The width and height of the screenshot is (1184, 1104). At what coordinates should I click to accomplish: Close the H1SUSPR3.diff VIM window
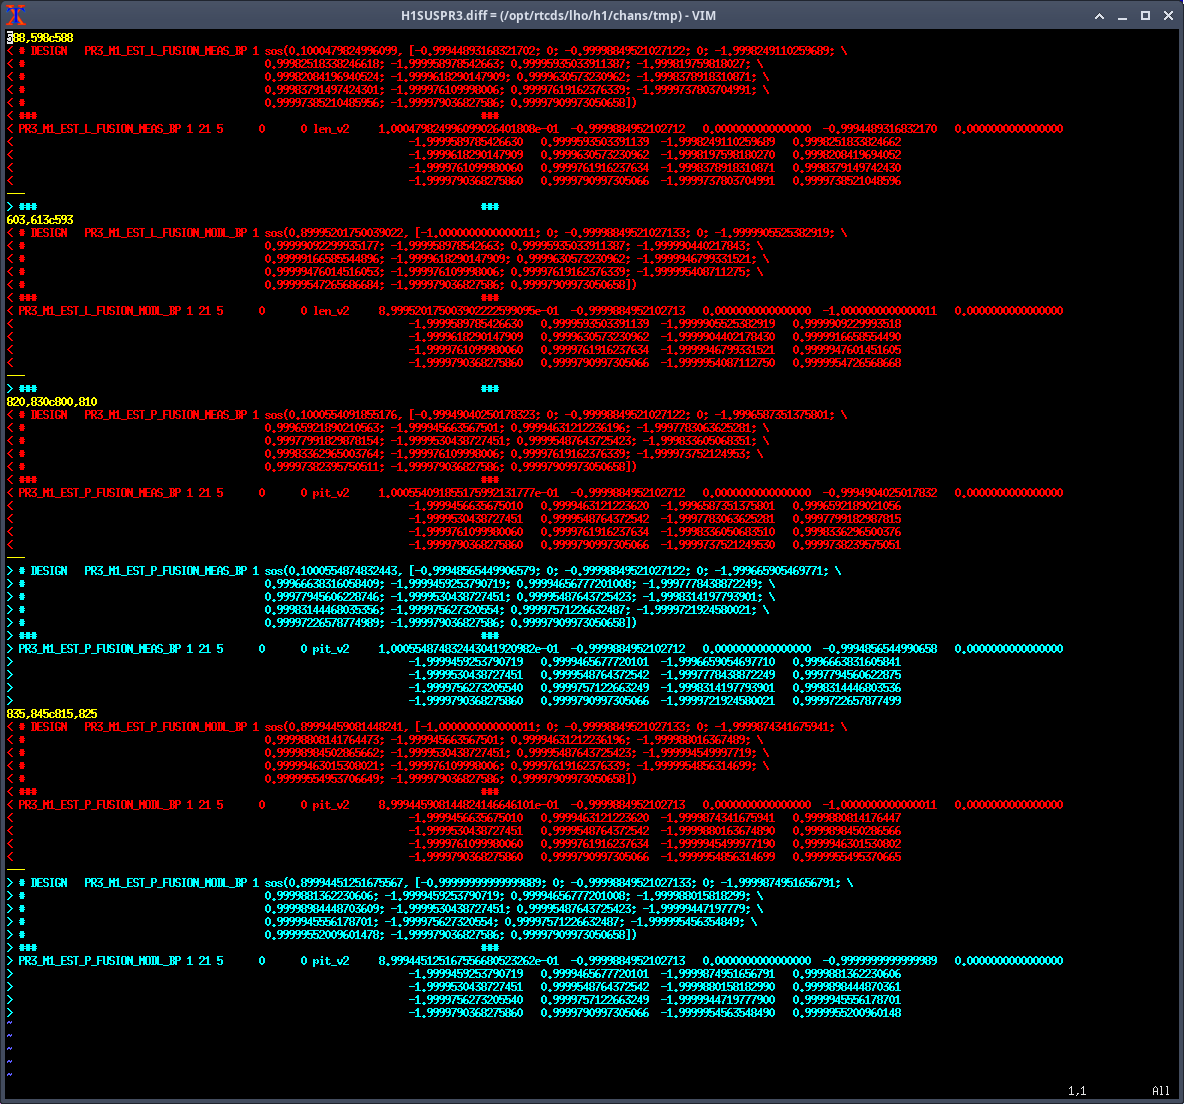click(x=1168, y=15)
